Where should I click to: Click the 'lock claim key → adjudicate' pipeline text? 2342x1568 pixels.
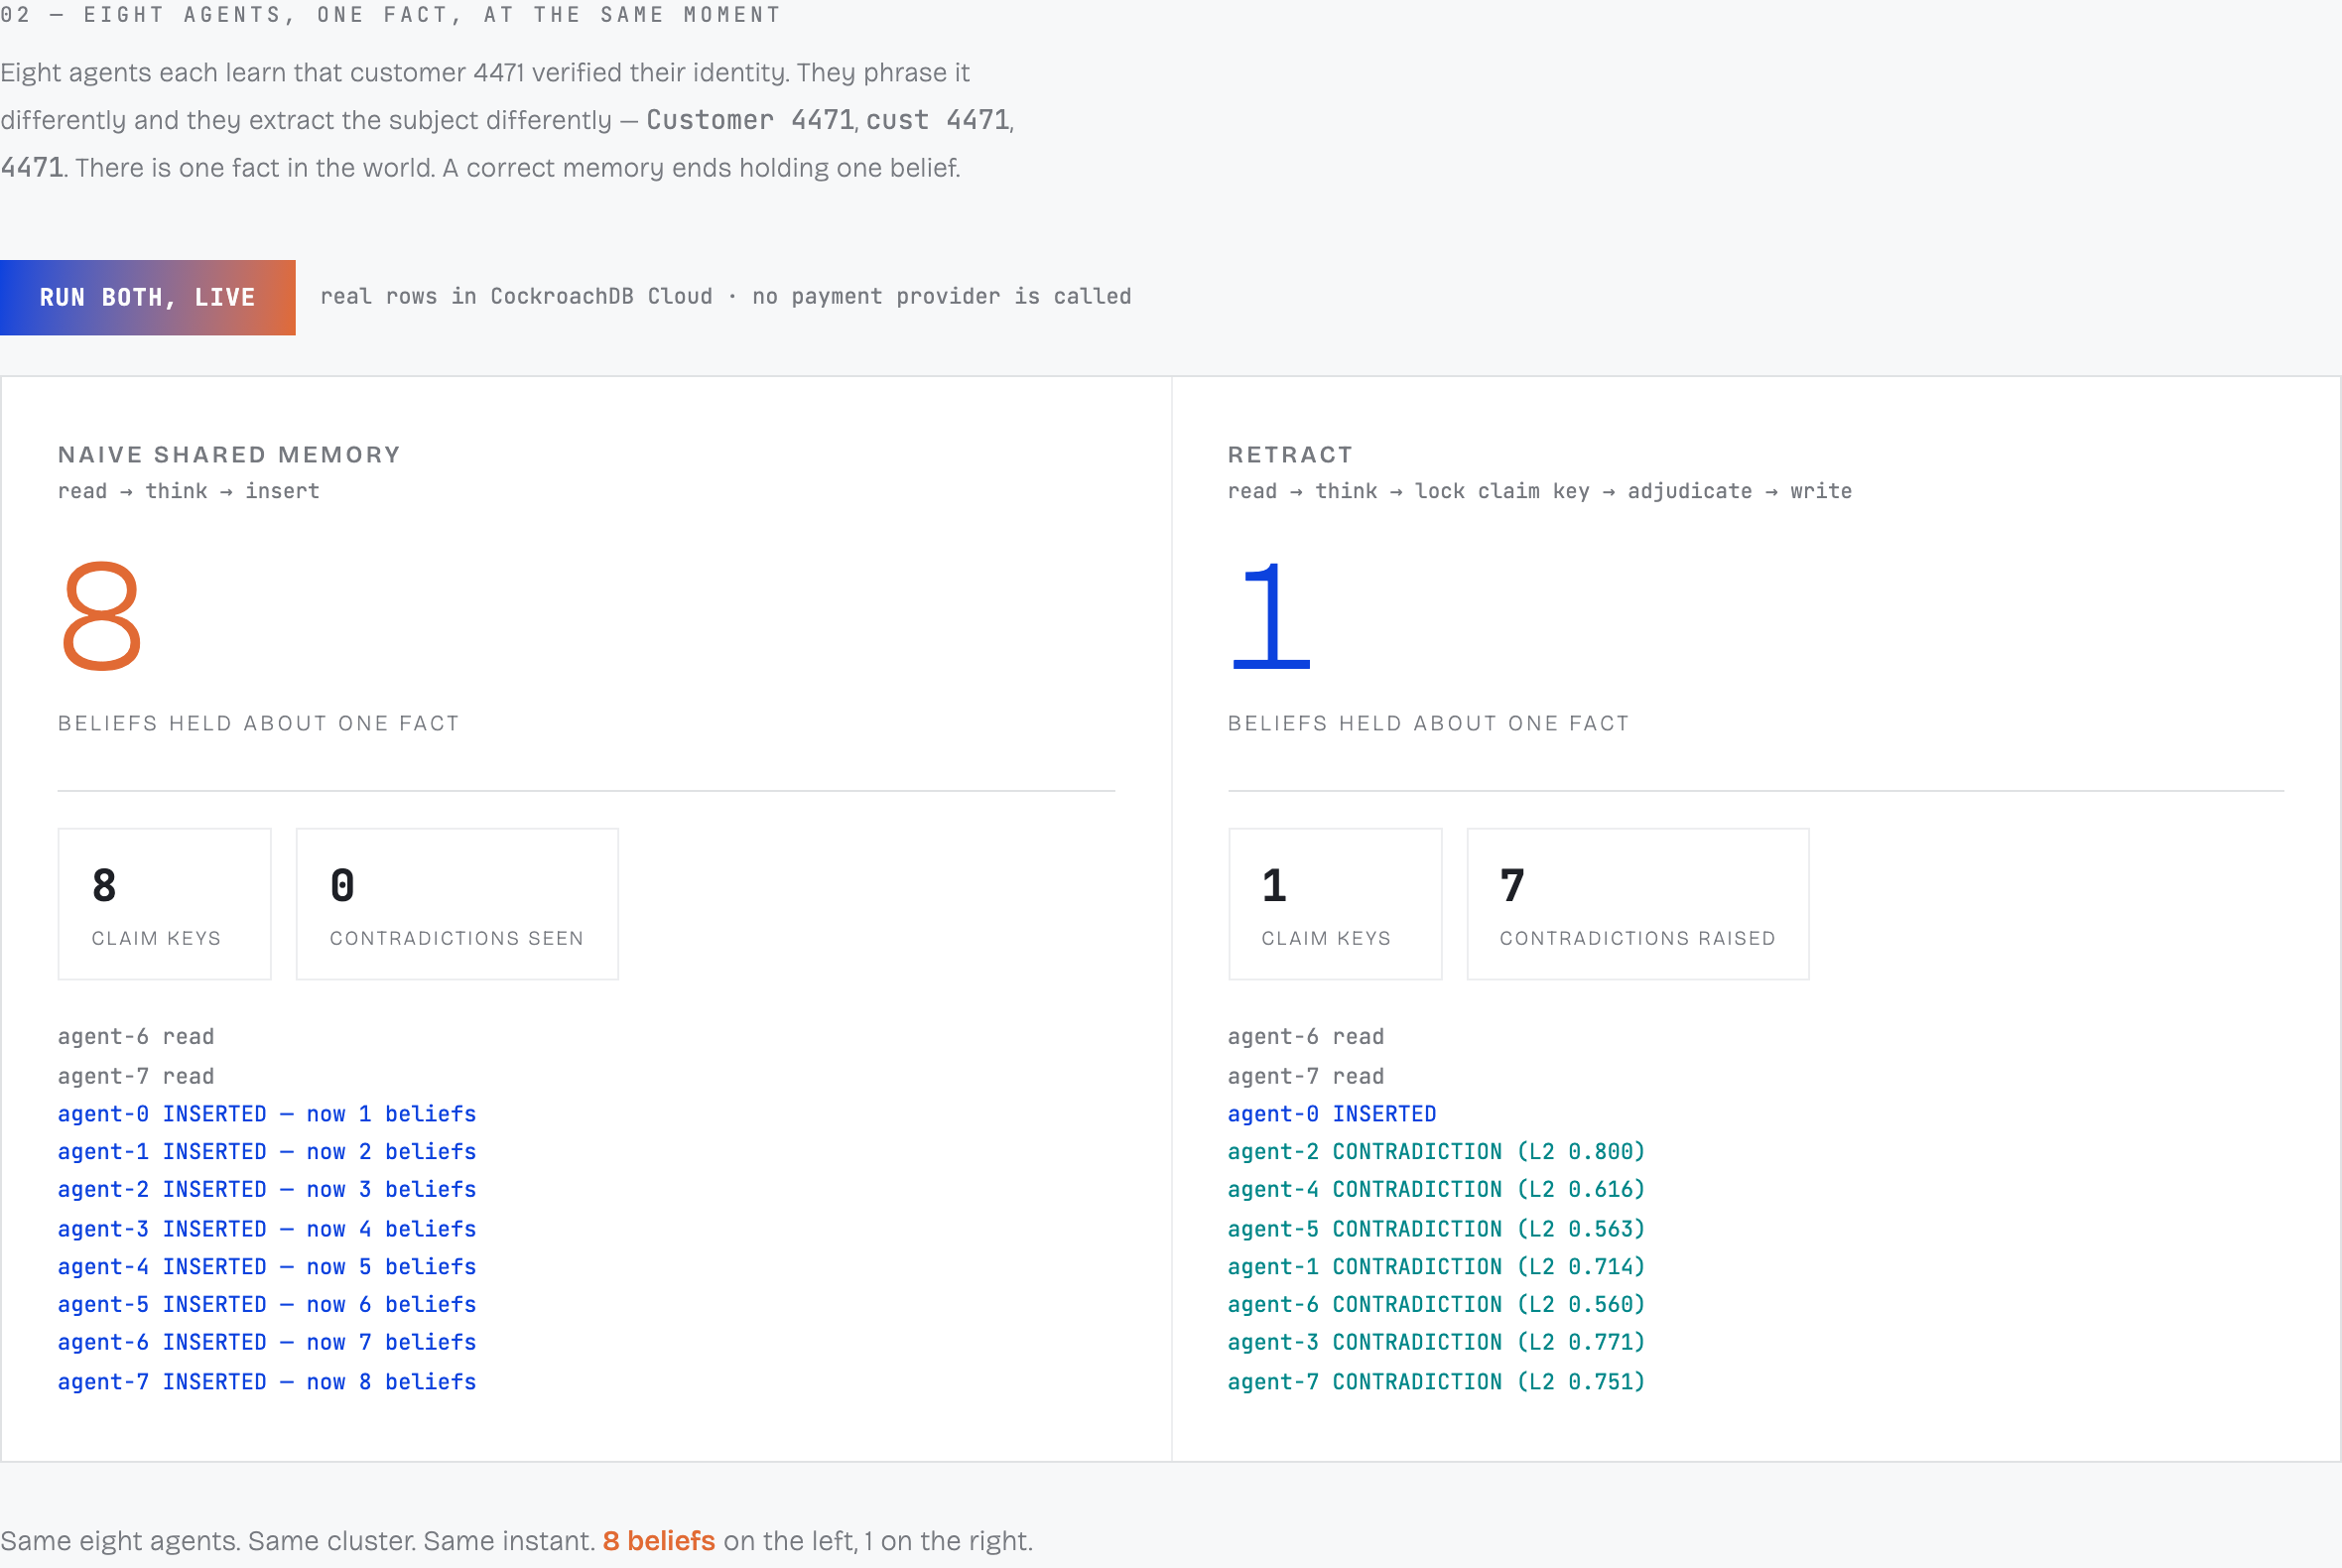point(1583,491)
